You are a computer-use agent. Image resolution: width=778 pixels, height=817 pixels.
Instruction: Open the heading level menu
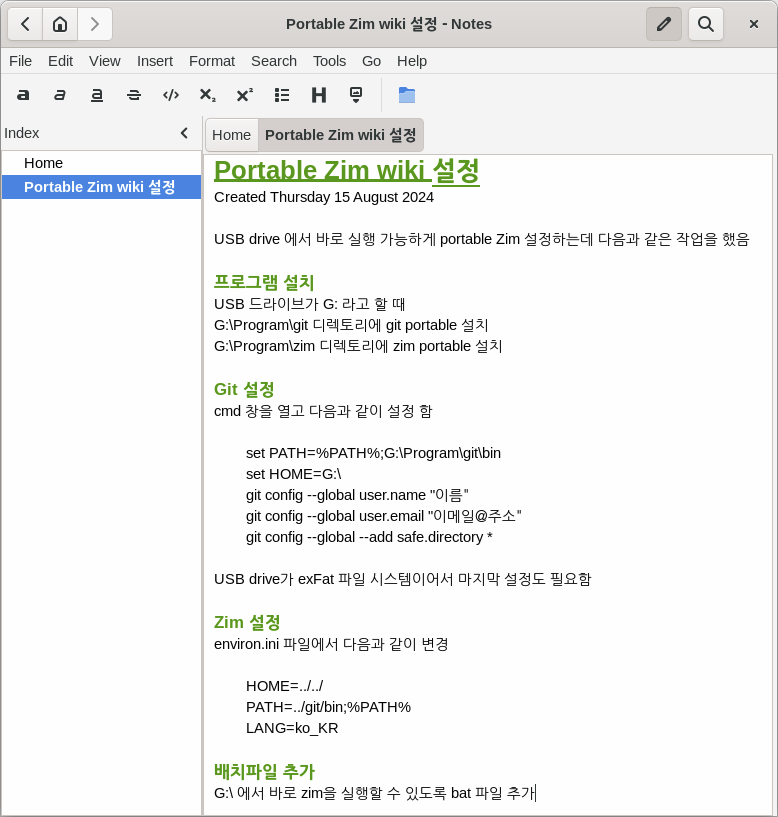[x=319, y=95]
